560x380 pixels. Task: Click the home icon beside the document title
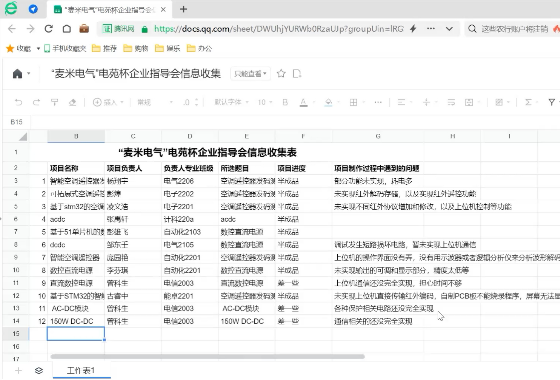click(x=17, y=74)
